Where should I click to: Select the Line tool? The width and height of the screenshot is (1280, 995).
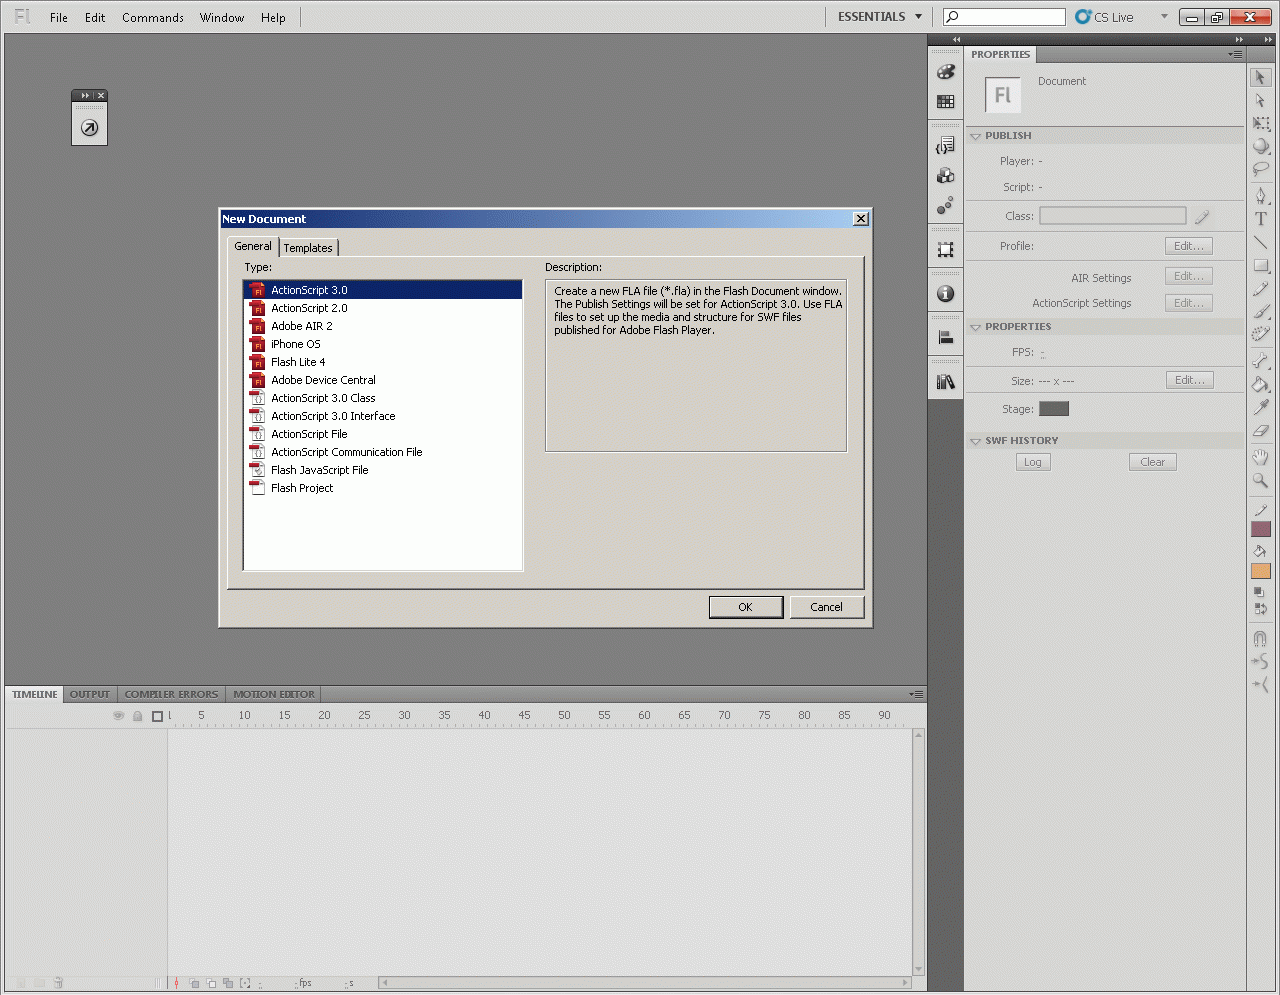click(x=1260, y=242)
